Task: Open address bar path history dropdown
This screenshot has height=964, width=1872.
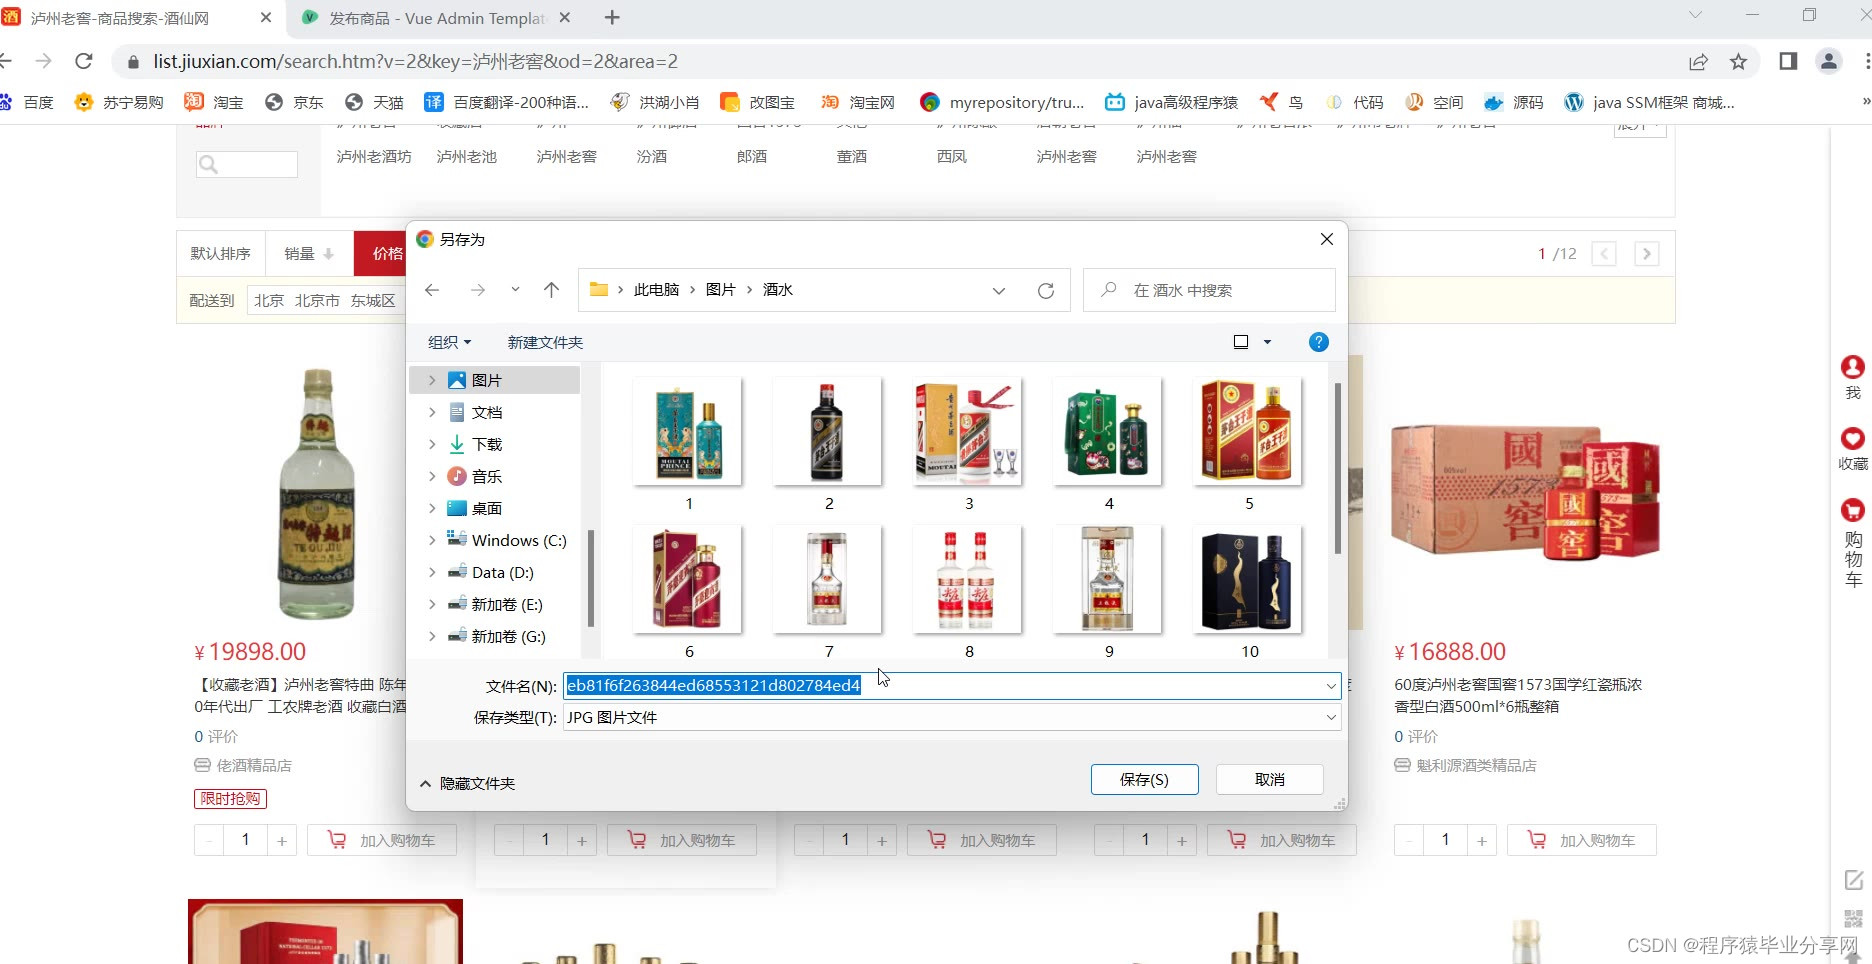Action: (x=998, y=290)
